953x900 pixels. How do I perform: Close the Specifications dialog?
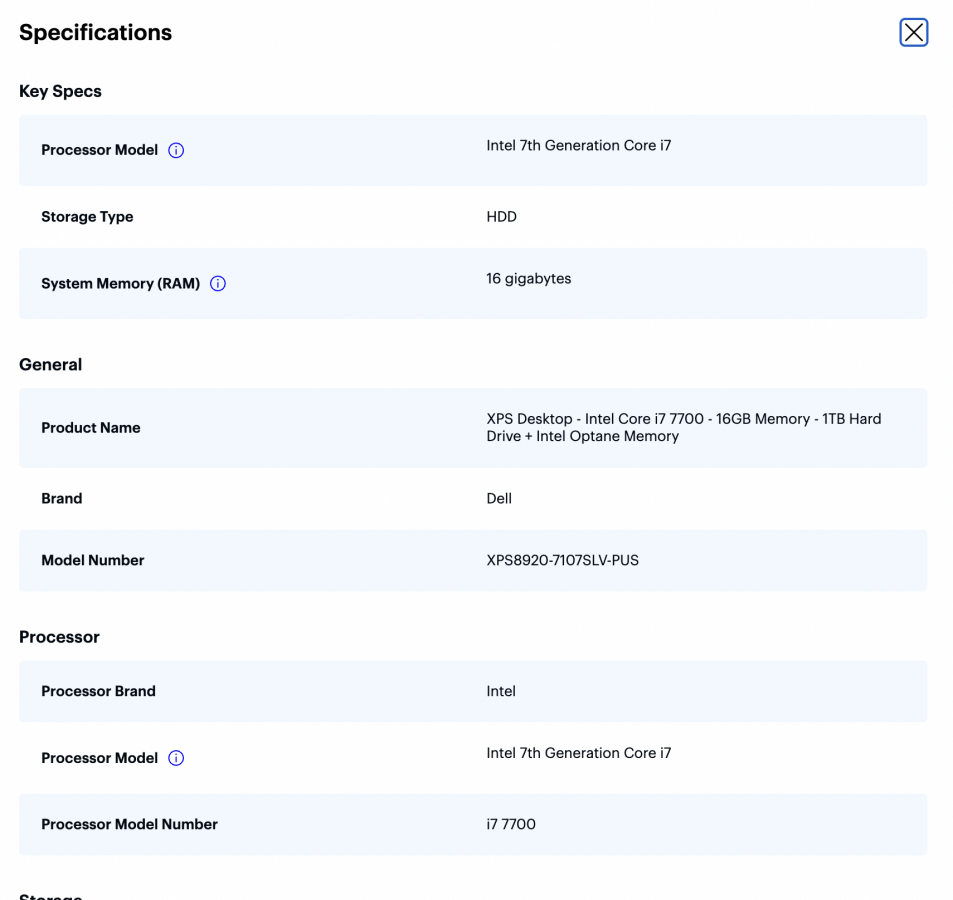(x=913, y=32)
